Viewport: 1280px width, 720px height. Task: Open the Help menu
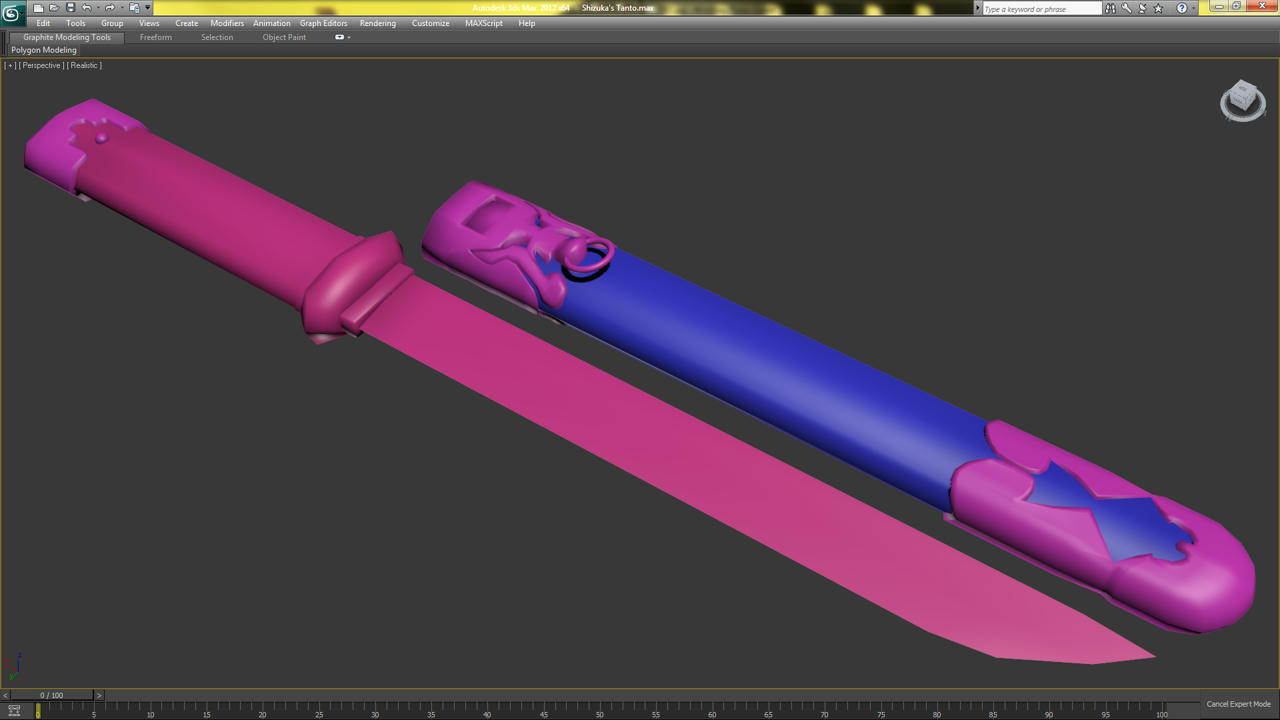[x=527, y=23]
